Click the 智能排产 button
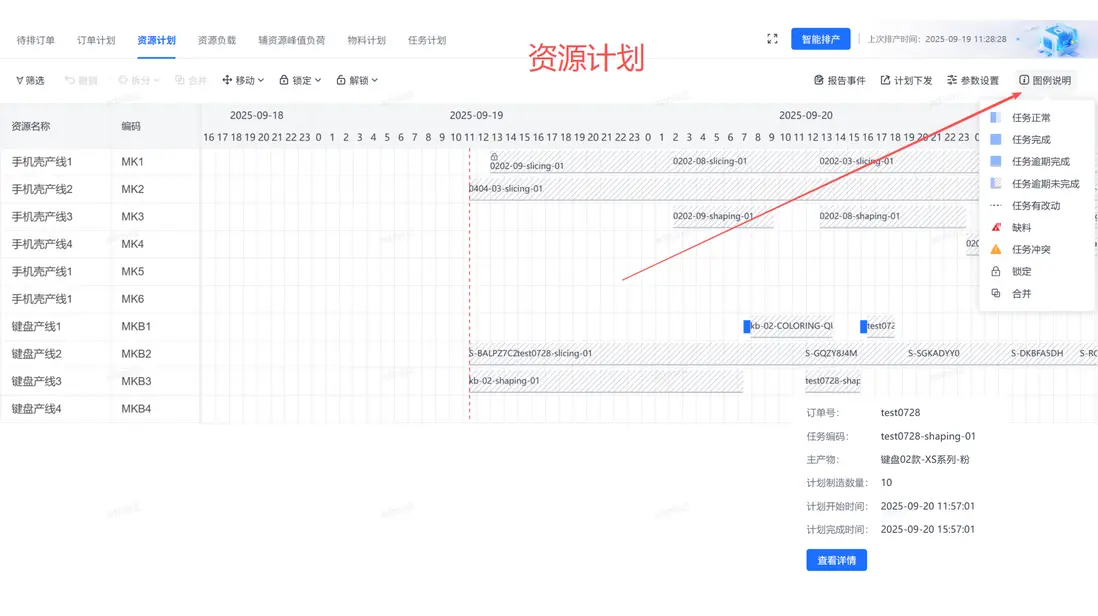Image resolution: width=1098 pixels, height=616 pixels. 821,39
